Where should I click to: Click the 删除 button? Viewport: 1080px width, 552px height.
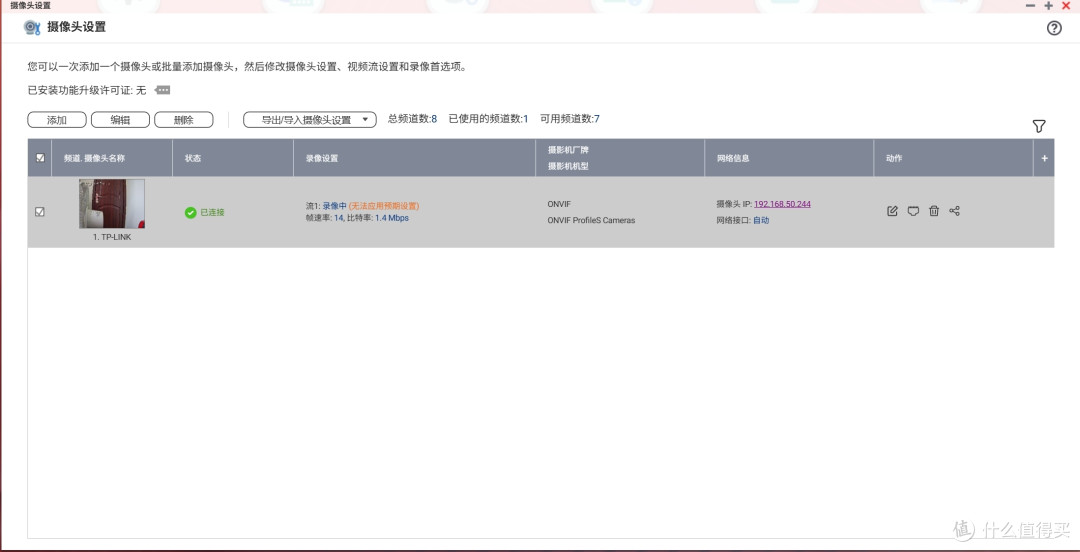pyautogui.click(x=183, y=120)
